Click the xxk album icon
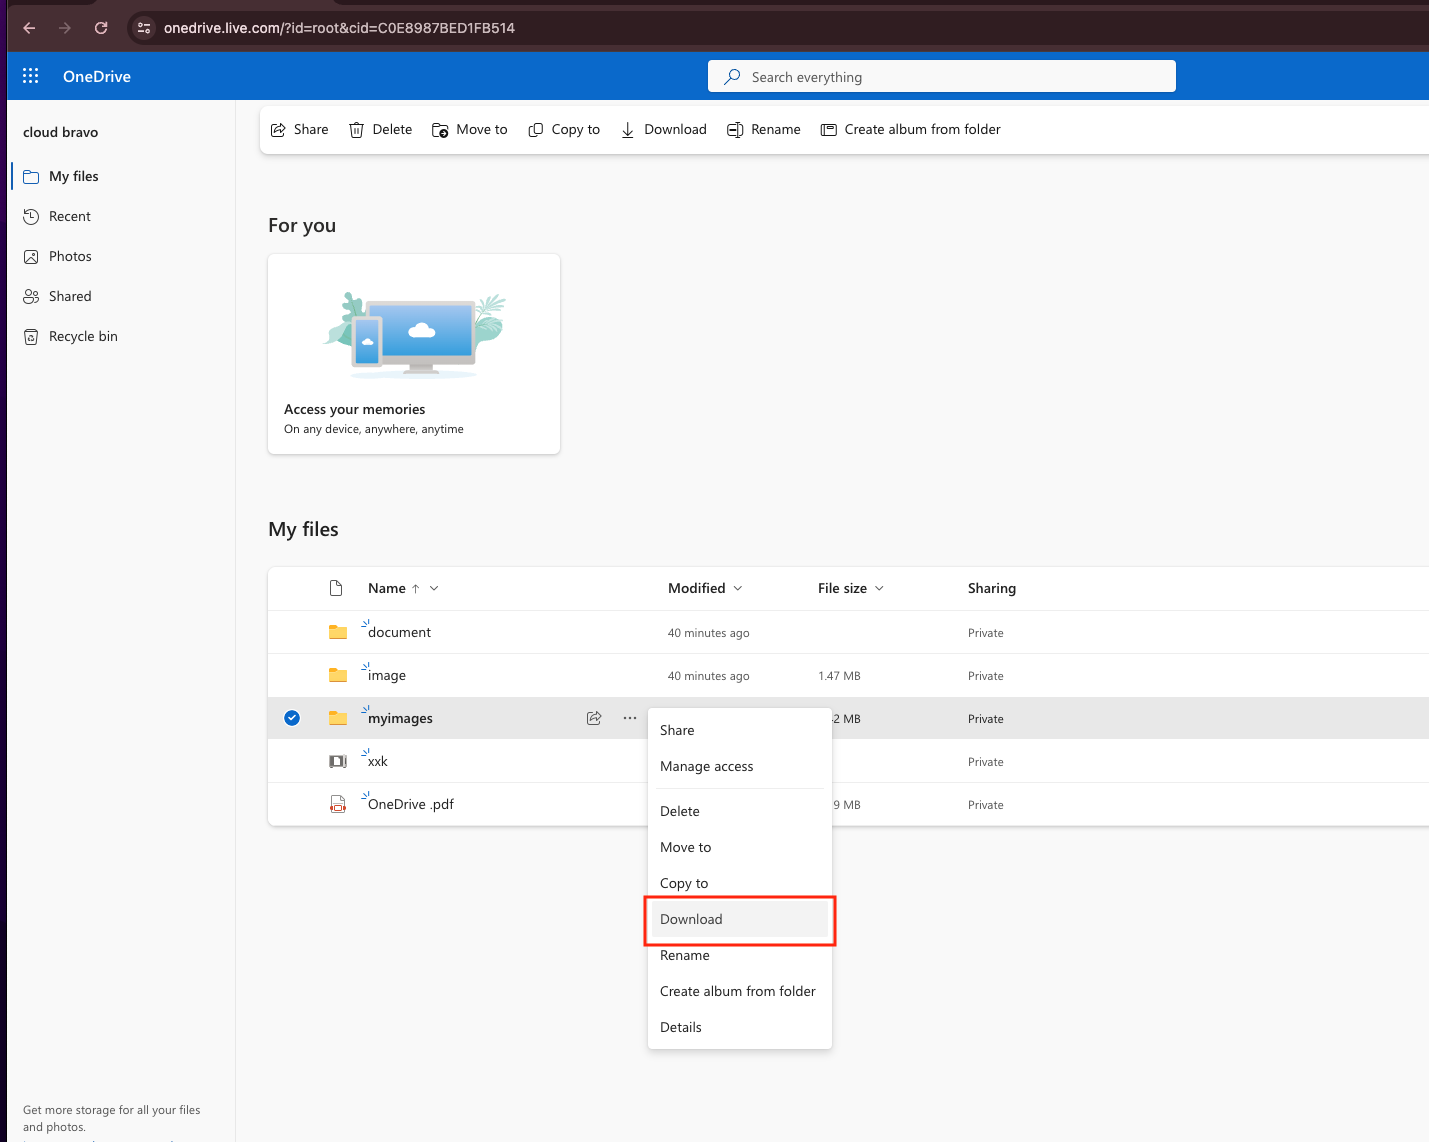 pos(338,761)
